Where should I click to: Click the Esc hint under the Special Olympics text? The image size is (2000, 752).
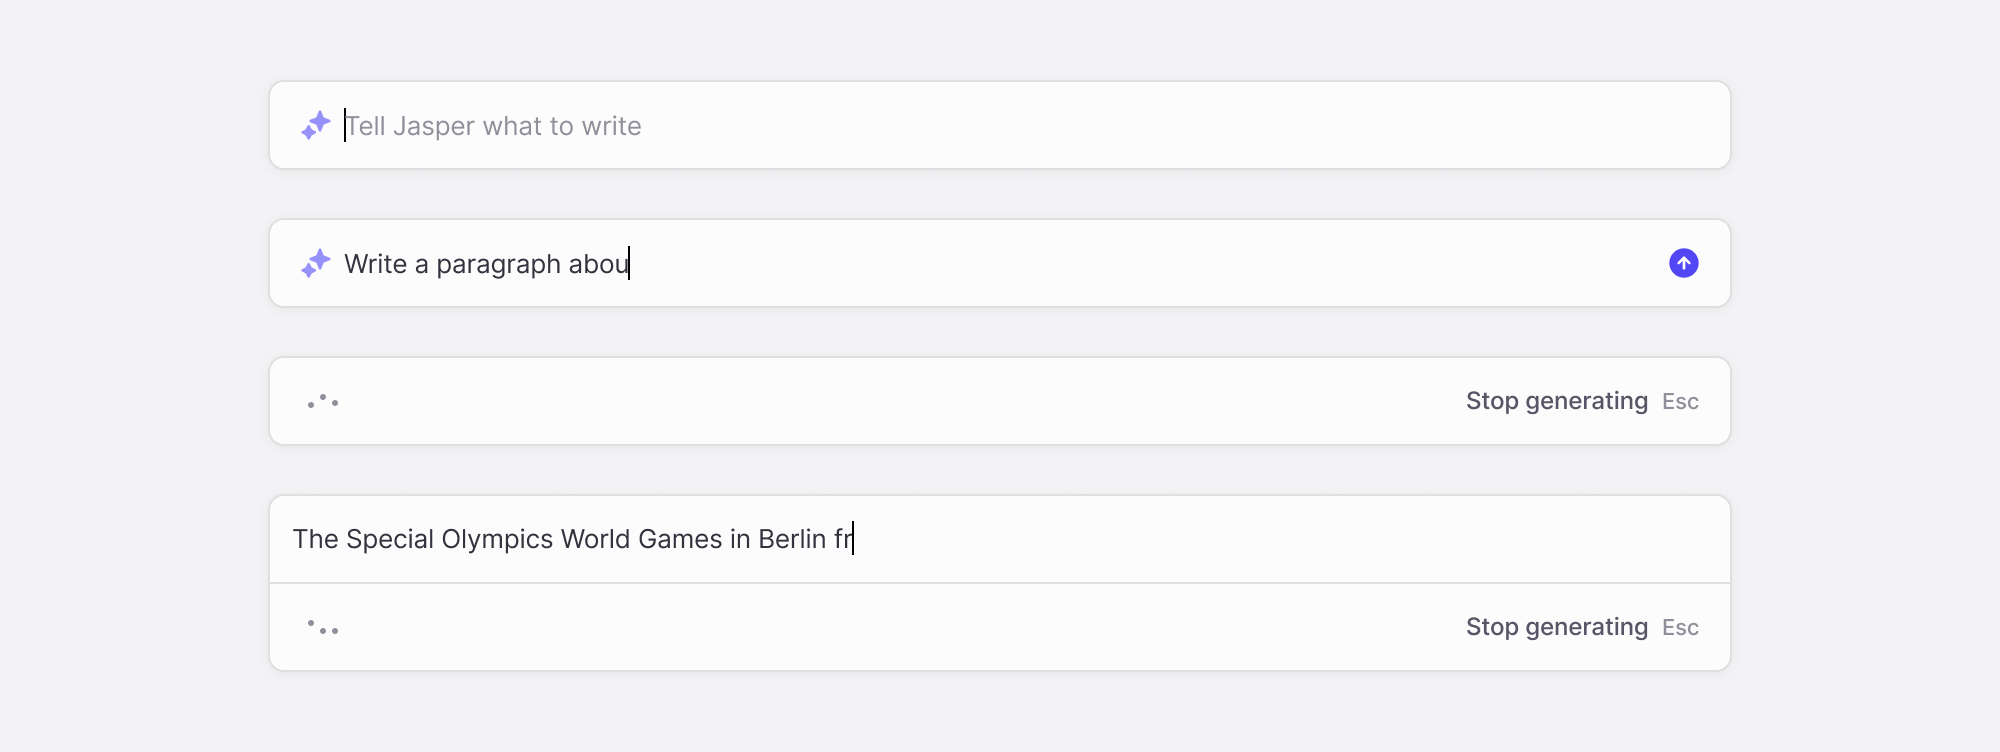[1680, 628]
